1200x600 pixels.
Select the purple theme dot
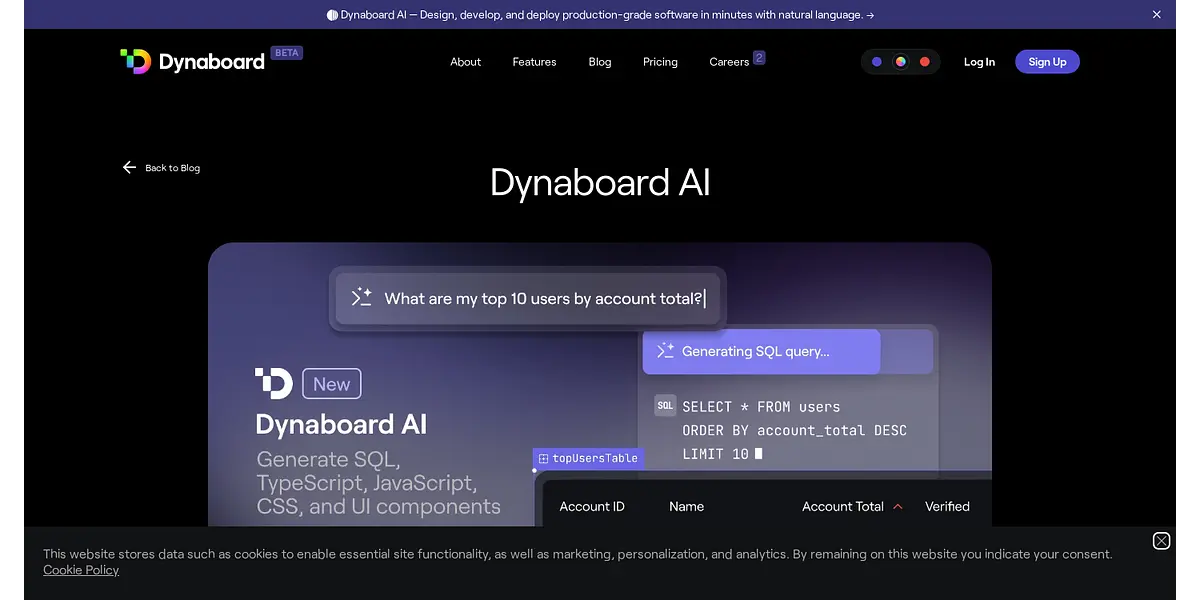[x=877, y=62]
